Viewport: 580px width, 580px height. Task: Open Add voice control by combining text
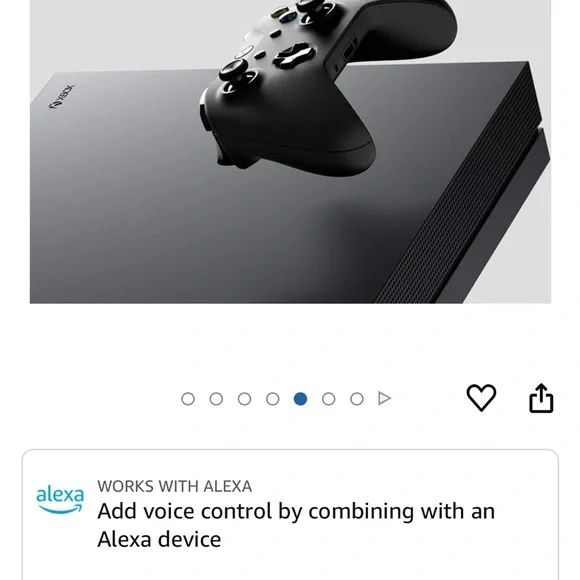pos(296,512)
